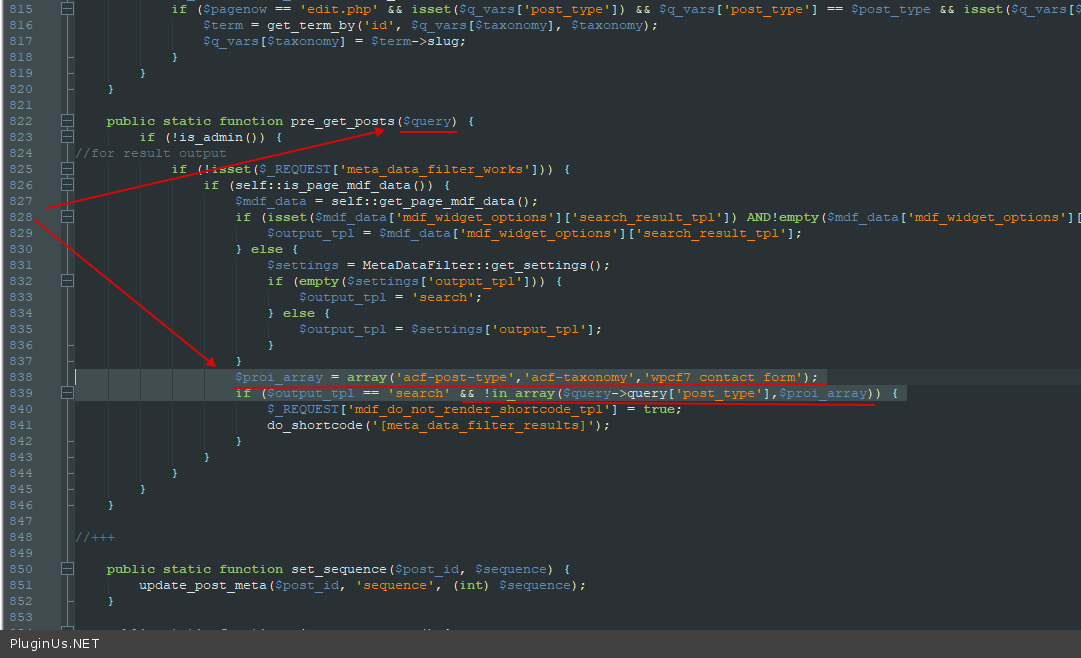
Task: Toggle fold marker on line 826
Action: (67, 185)
